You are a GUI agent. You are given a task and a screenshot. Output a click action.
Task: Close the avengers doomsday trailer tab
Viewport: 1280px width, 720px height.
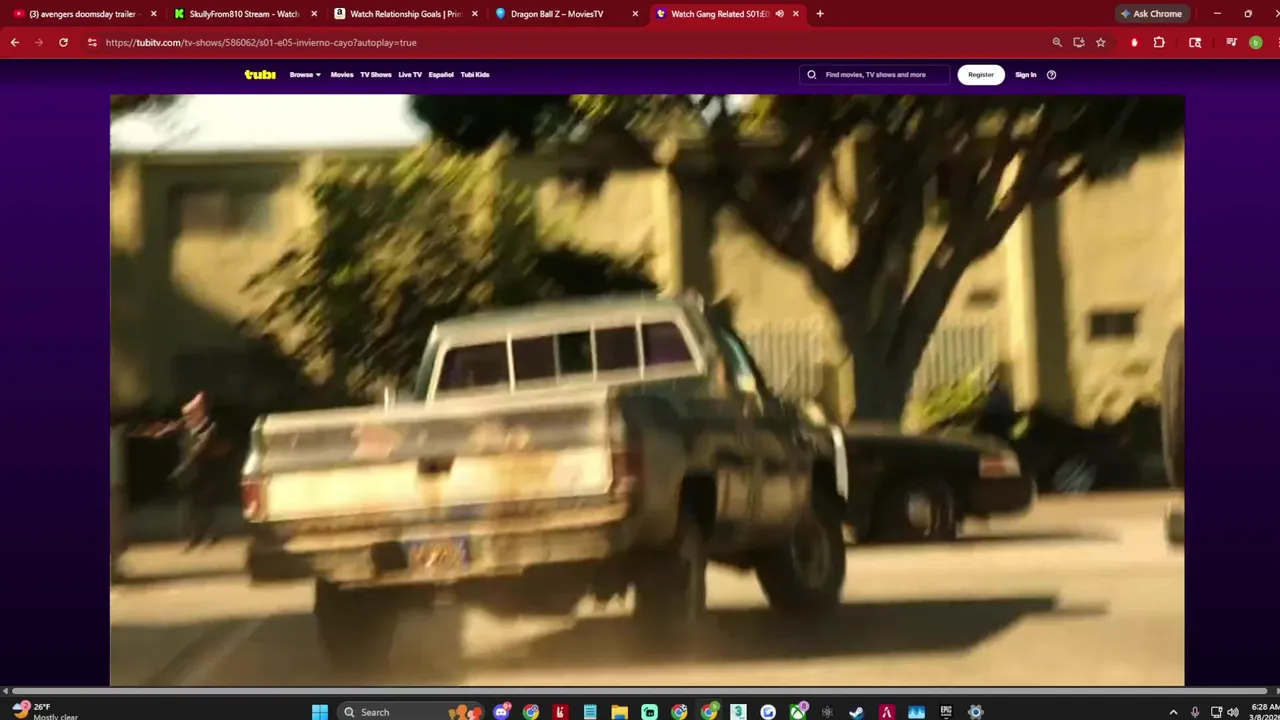point(153,14)
